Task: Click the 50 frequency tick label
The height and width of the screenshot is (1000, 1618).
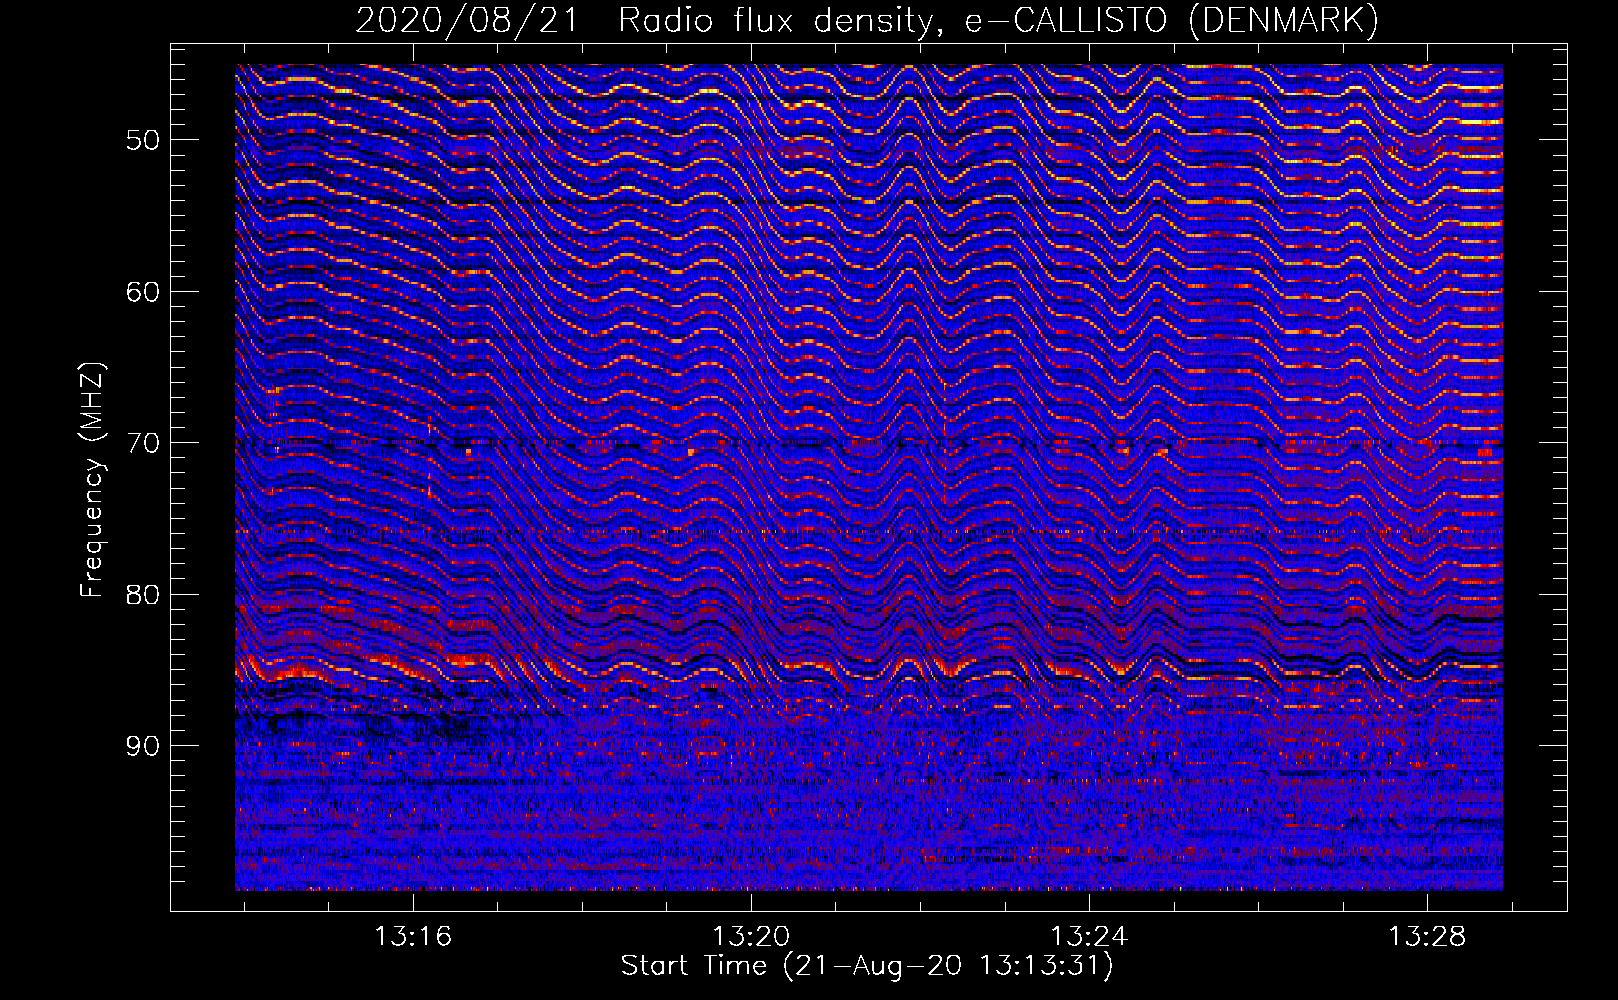Action: point(143,140)
